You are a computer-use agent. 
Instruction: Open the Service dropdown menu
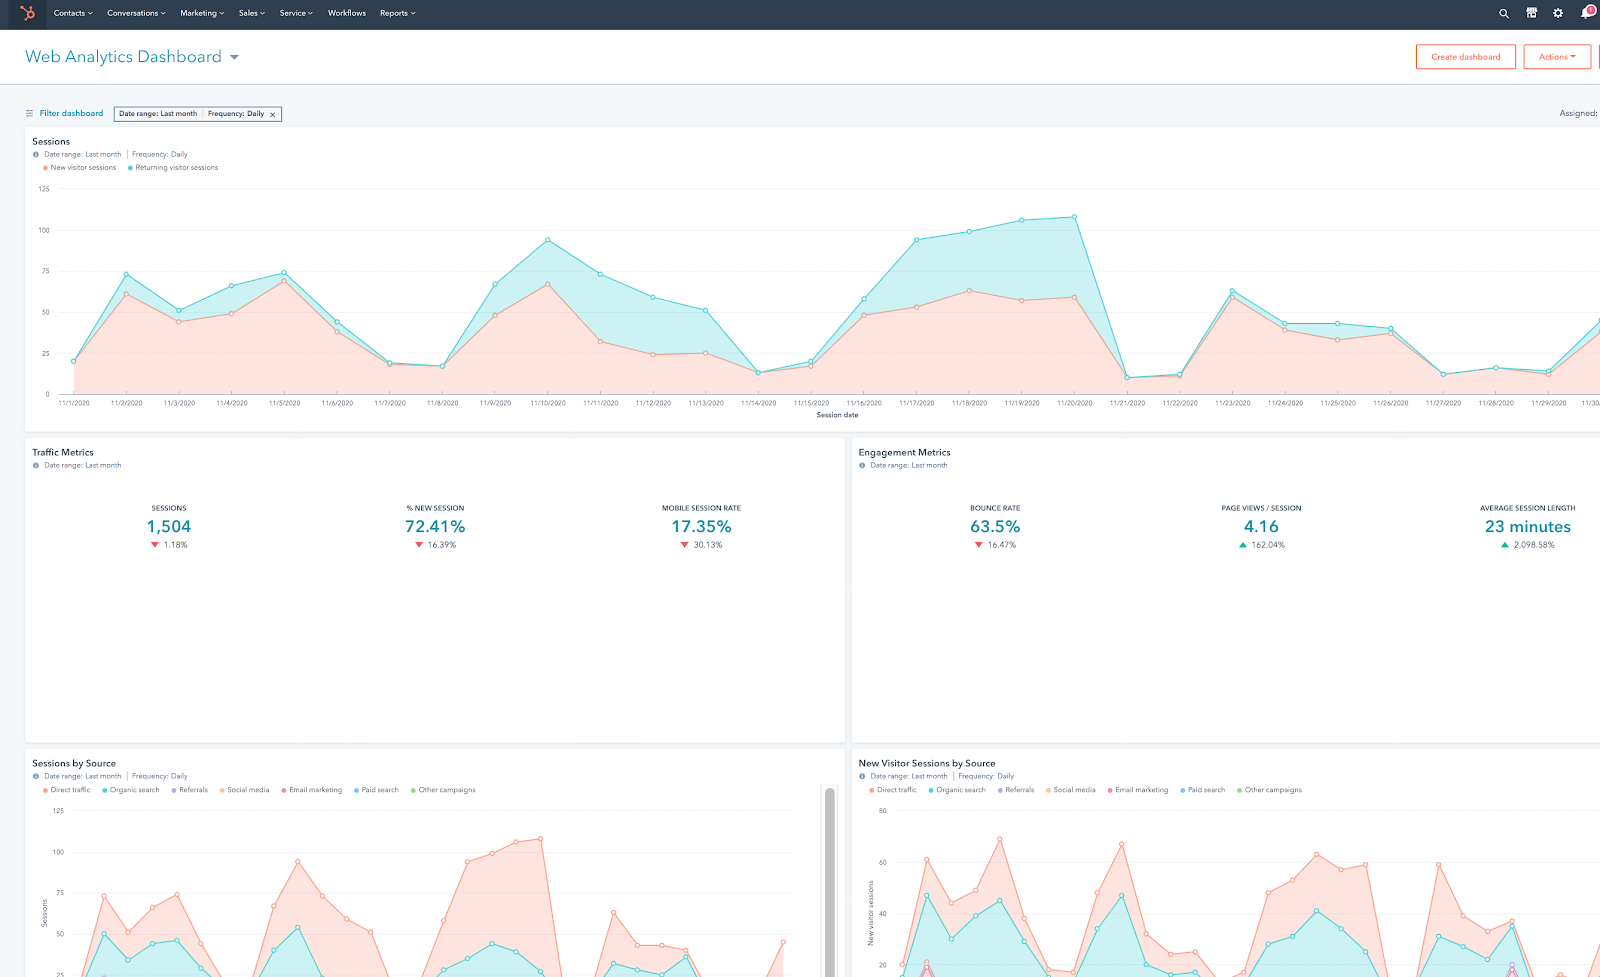pyautogui.click(x=296, y=13)
